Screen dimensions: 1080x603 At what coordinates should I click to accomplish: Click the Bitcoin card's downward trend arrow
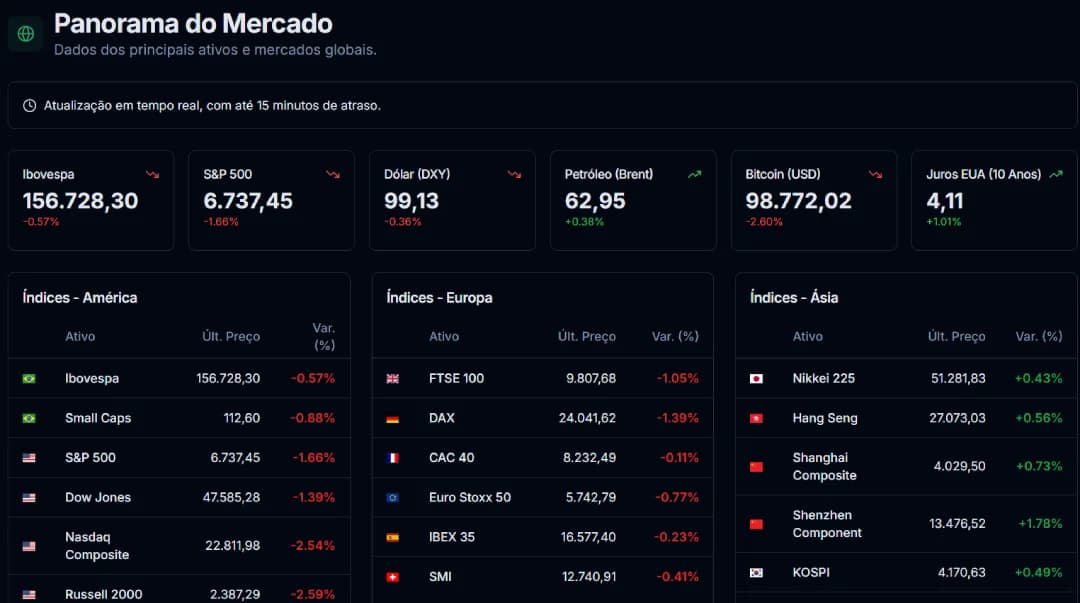tap(877, 173)
